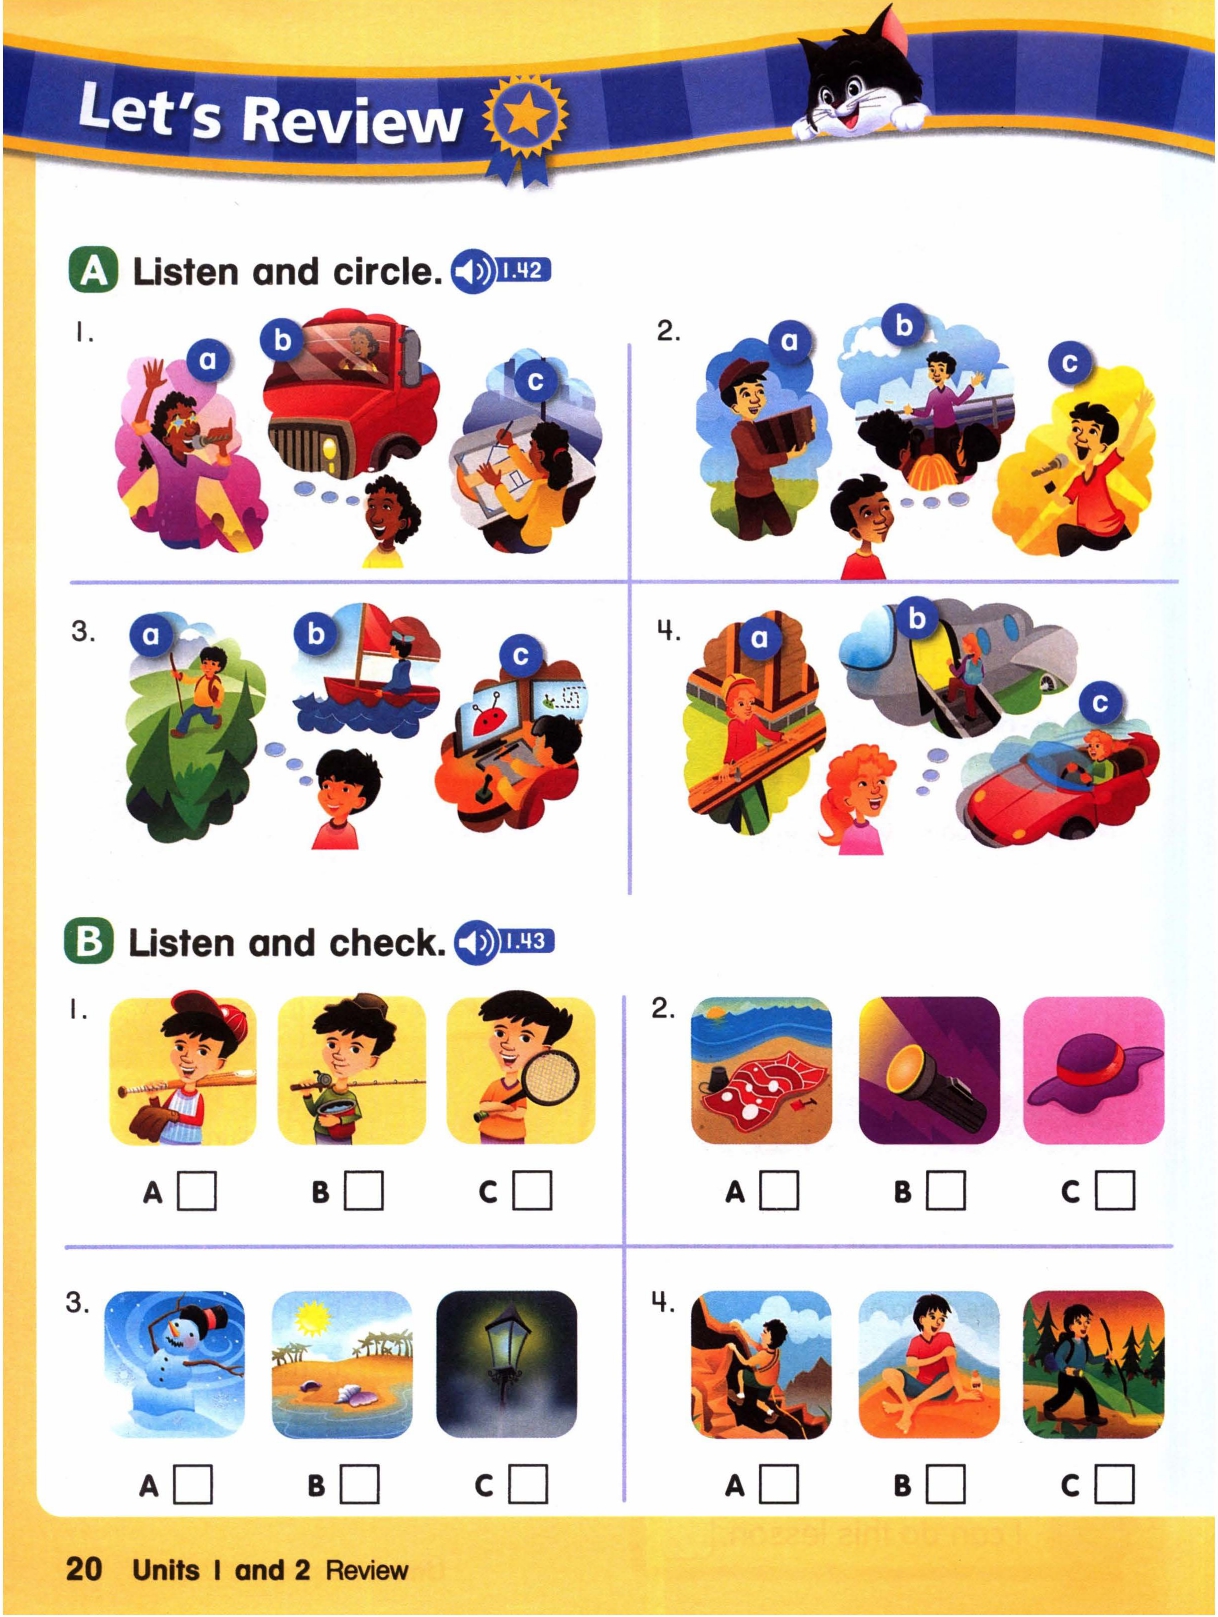Click circle 'a' on the singer in question 1
This screenshot has height=1617, width=1218.
(208, 359)
